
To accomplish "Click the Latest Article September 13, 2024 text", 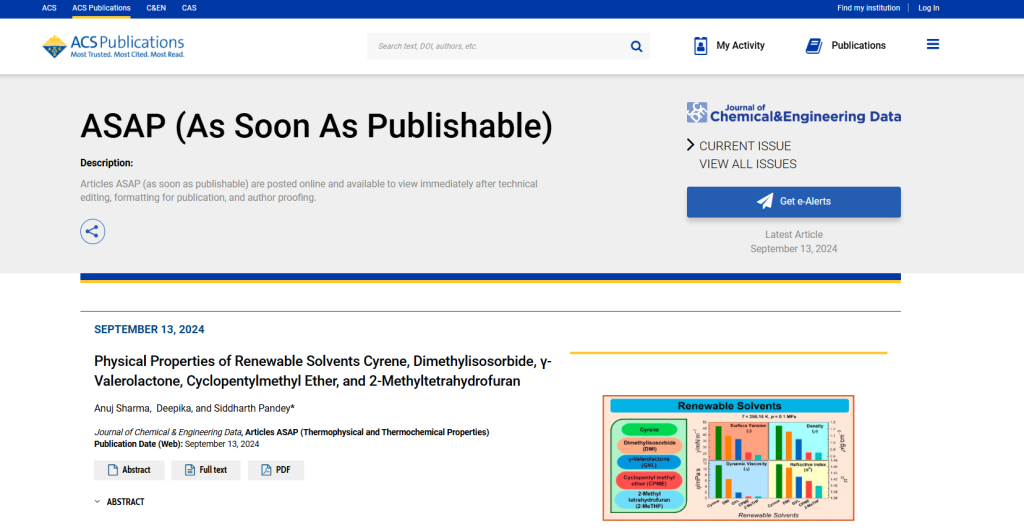I will click(x=793, y=242).
